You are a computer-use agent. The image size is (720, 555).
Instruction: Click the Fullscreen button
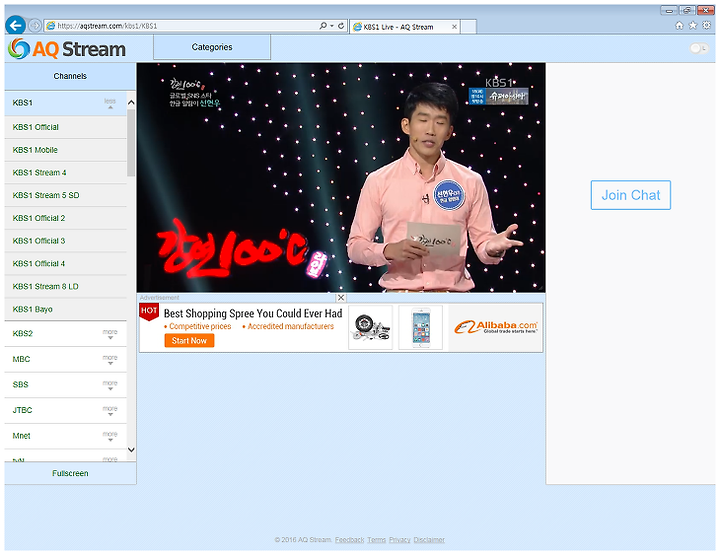tap(70, 473)
